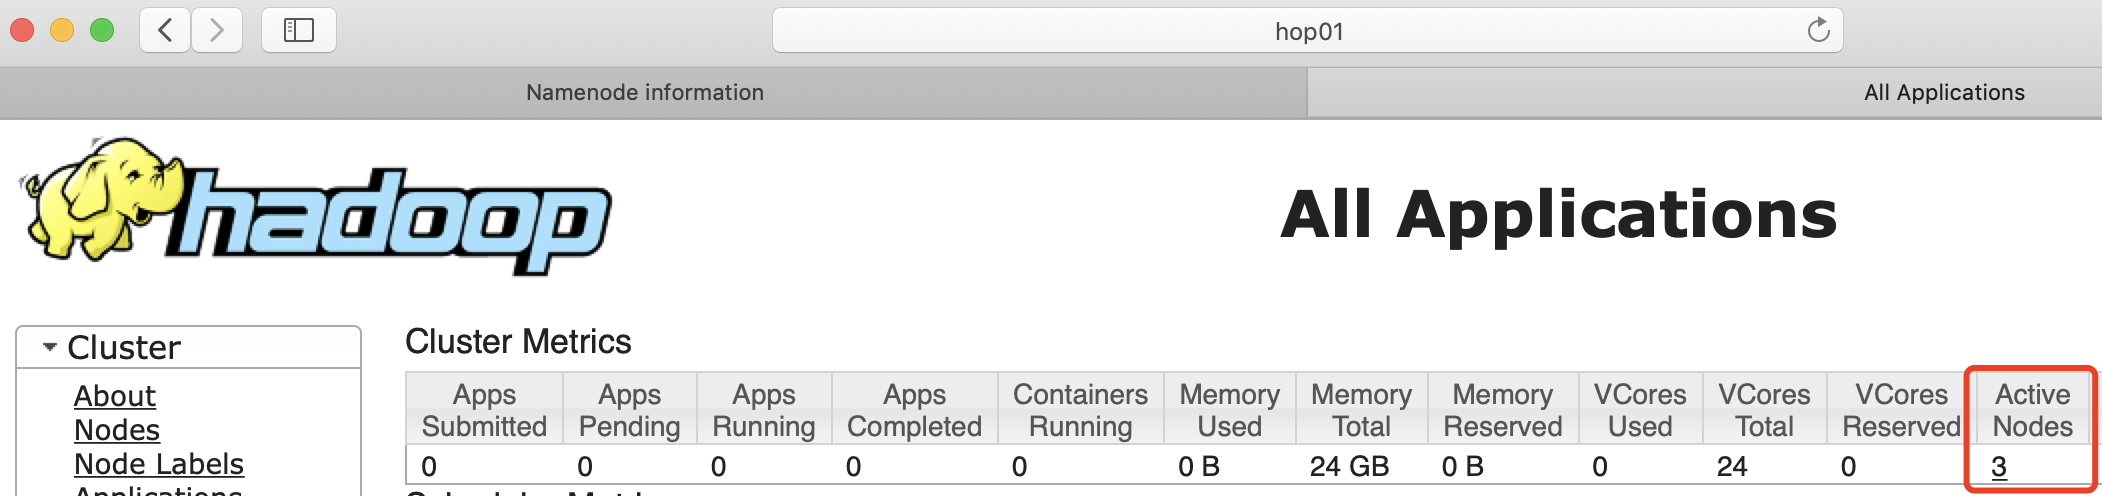Click the yellow minimize window button
2102x496 pixels.
pyautogui.click(x=62, y=31)
